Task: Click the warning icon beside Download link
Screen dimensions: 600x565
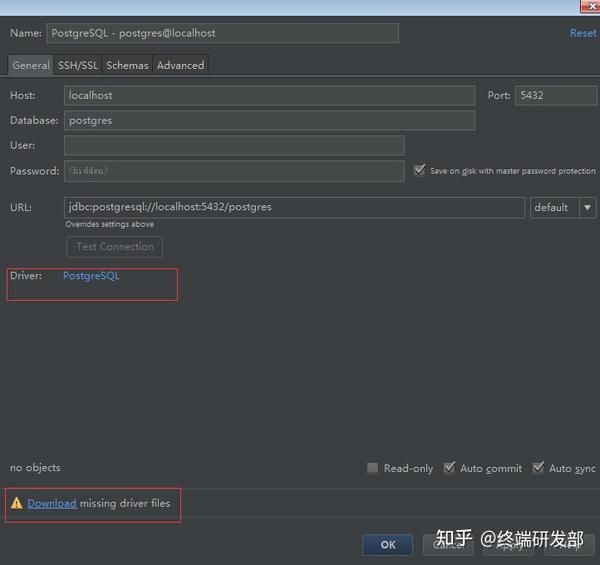Action: coord(17,503)
